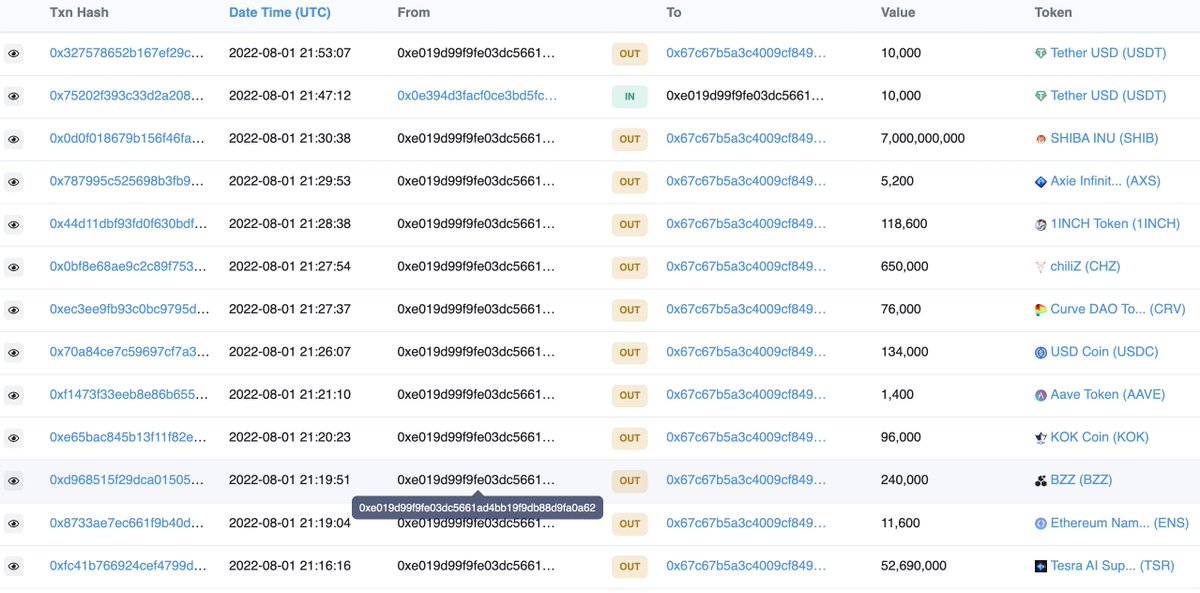Click eye icon for txn 0x0bf8e68ae9c2c89f753
This screenshot has width=1200, height=593.
(x=14, y=267)
